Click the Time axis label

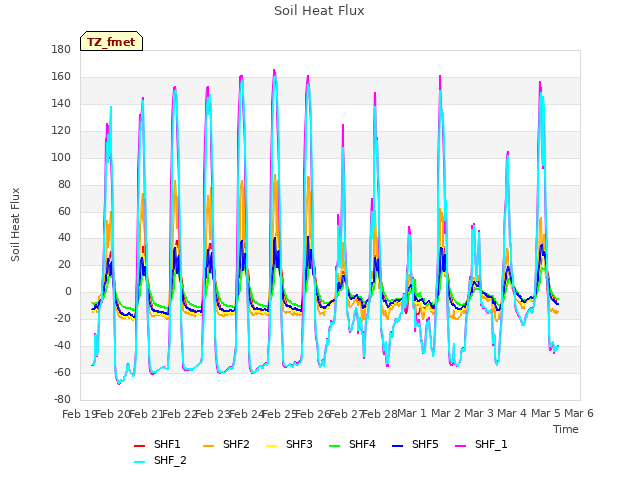(x=566, y=429)
